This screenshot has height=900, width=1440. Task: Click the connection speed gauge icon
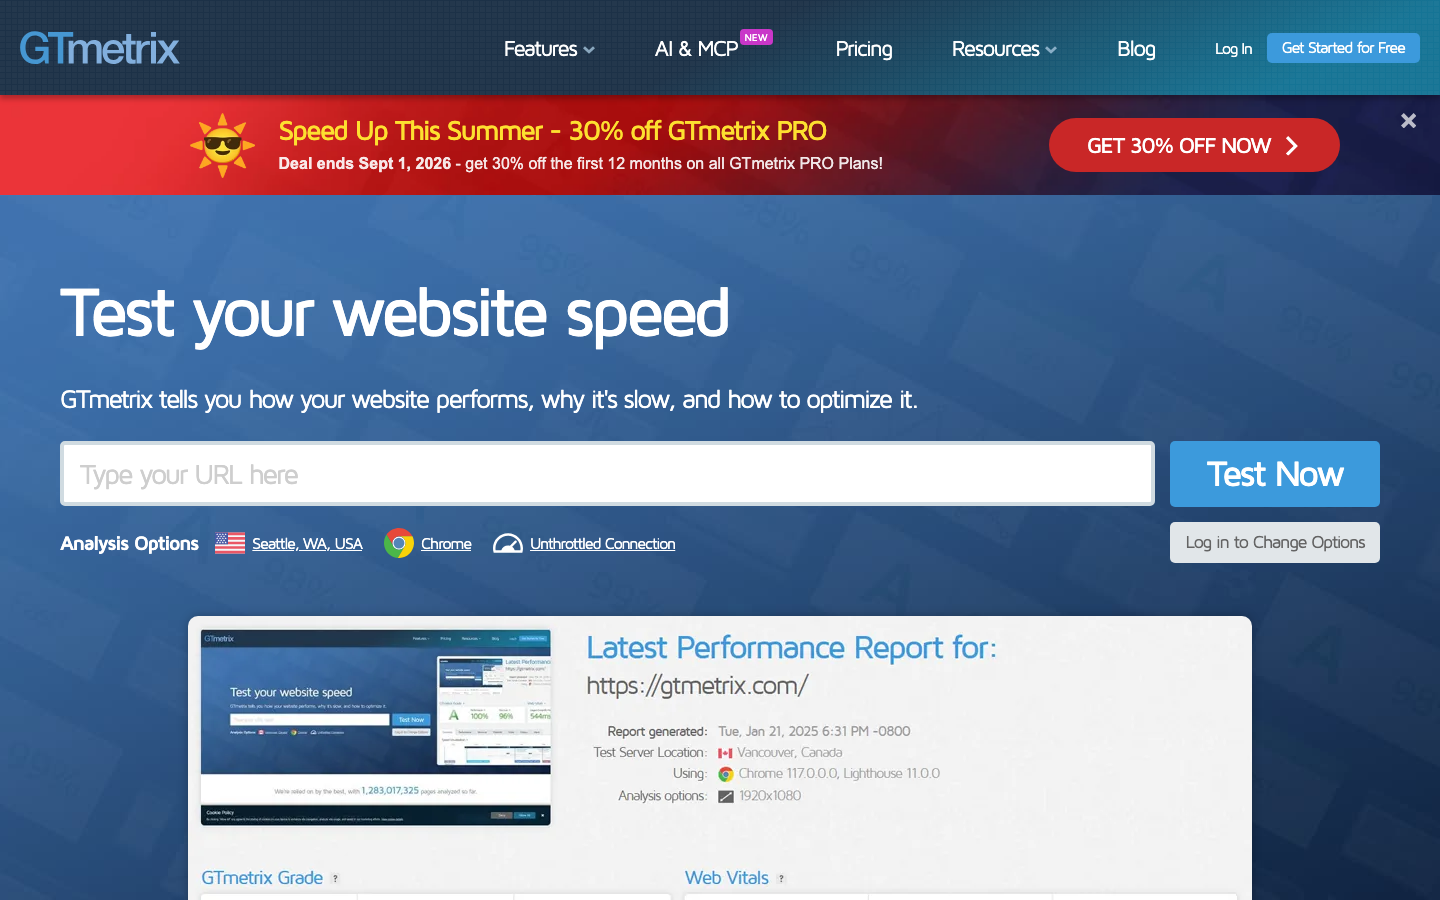[x=508, y=544]
